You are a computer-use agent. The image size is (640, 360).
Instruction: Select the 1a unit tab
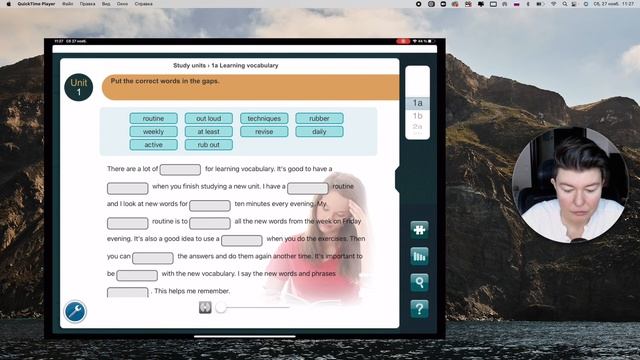coord(417,103)
